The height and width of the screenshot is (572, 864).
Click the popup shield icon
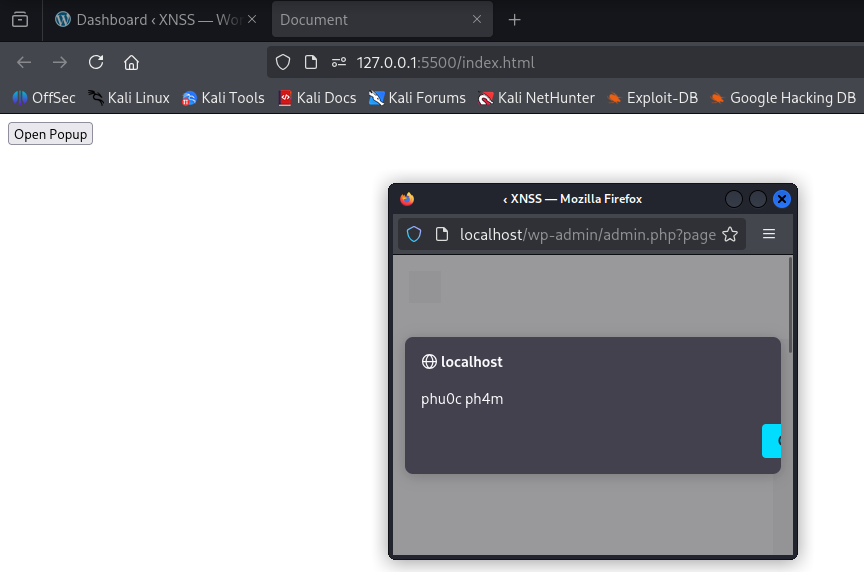414,234
